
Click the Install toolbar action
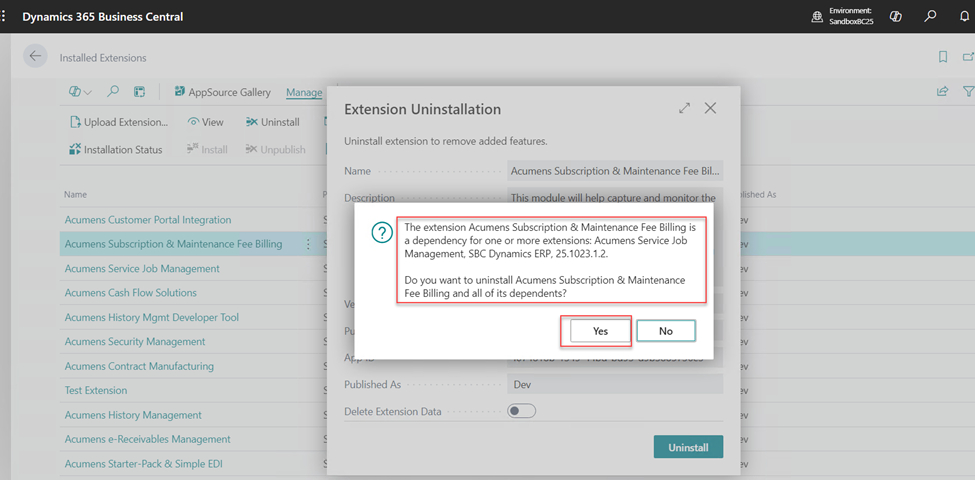[207, 149]
